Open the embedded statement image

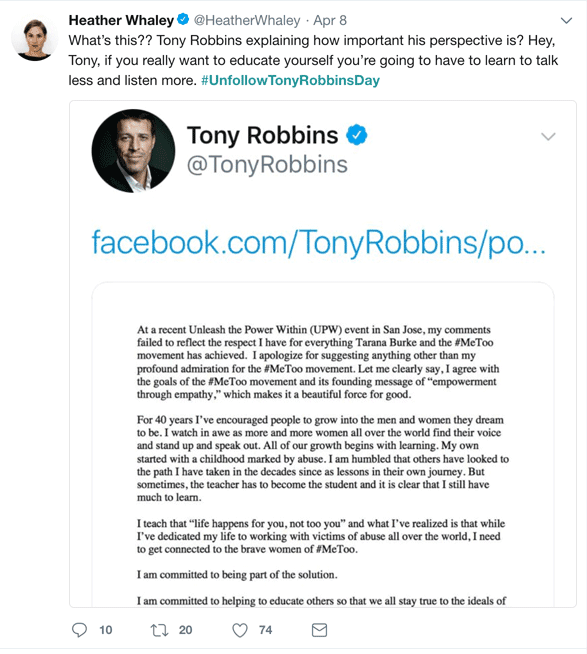[x=323, y=444]
